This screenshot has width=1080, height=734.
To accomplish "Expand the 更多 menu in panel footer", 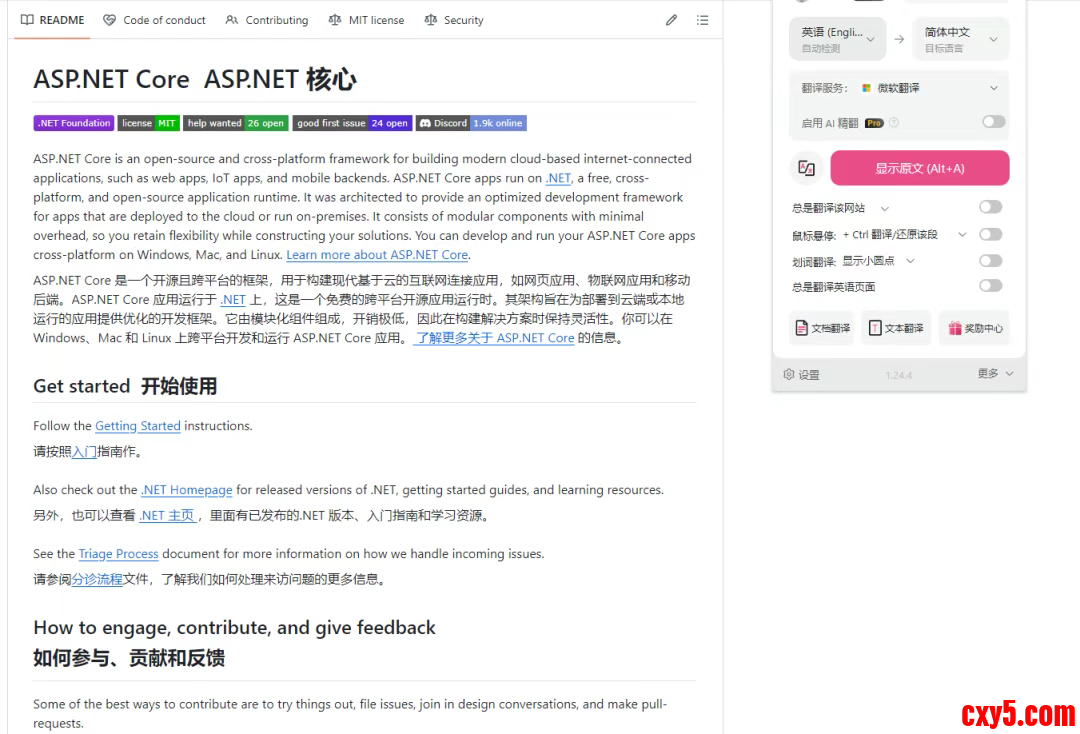I will (995, 373).
